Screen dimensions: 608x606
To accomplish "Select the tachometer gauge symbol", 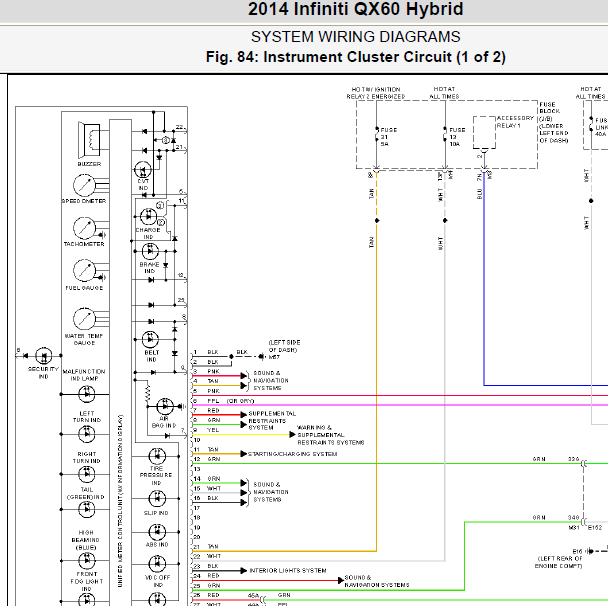I will click(84, 228).
